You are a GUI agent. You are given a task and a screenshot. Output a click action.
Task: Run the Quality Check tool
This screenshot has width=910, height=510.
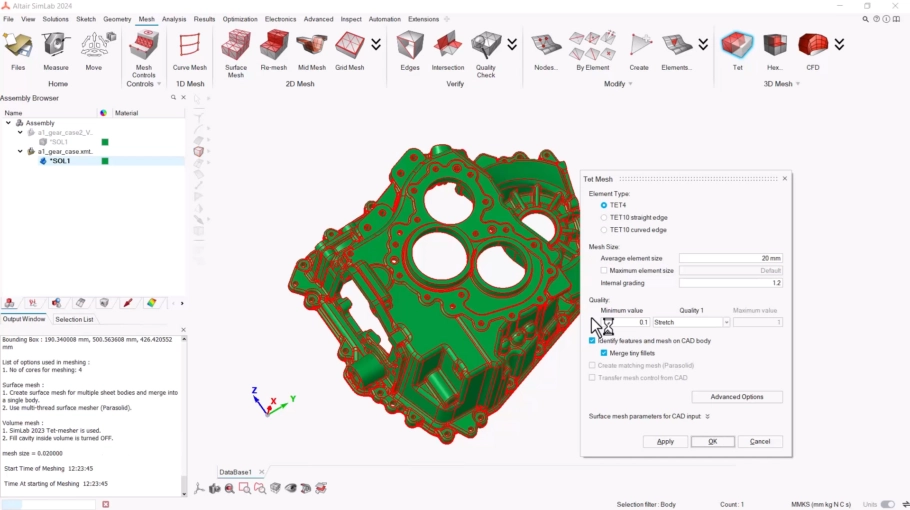(x=486, y=53)
